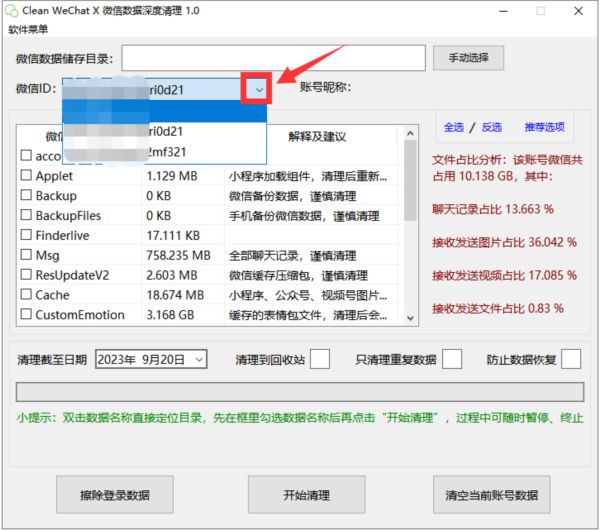Toggle the 清理到回收站 checkbox
The width and height of the screenshot is (600, 530).
(x=320, y=359)
